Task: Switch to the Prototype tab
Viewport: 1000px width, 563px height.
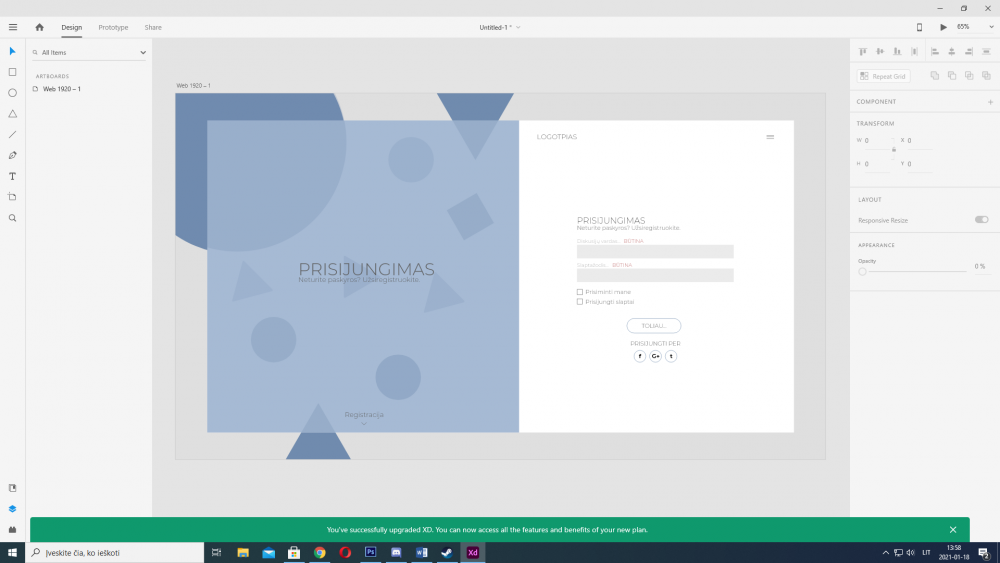Action: 113,27
